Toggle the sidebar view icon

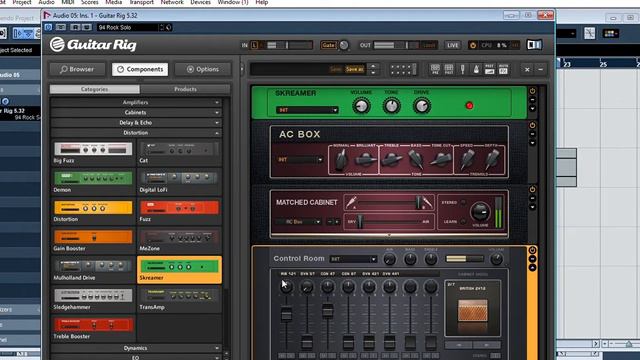tap(534, 45)
